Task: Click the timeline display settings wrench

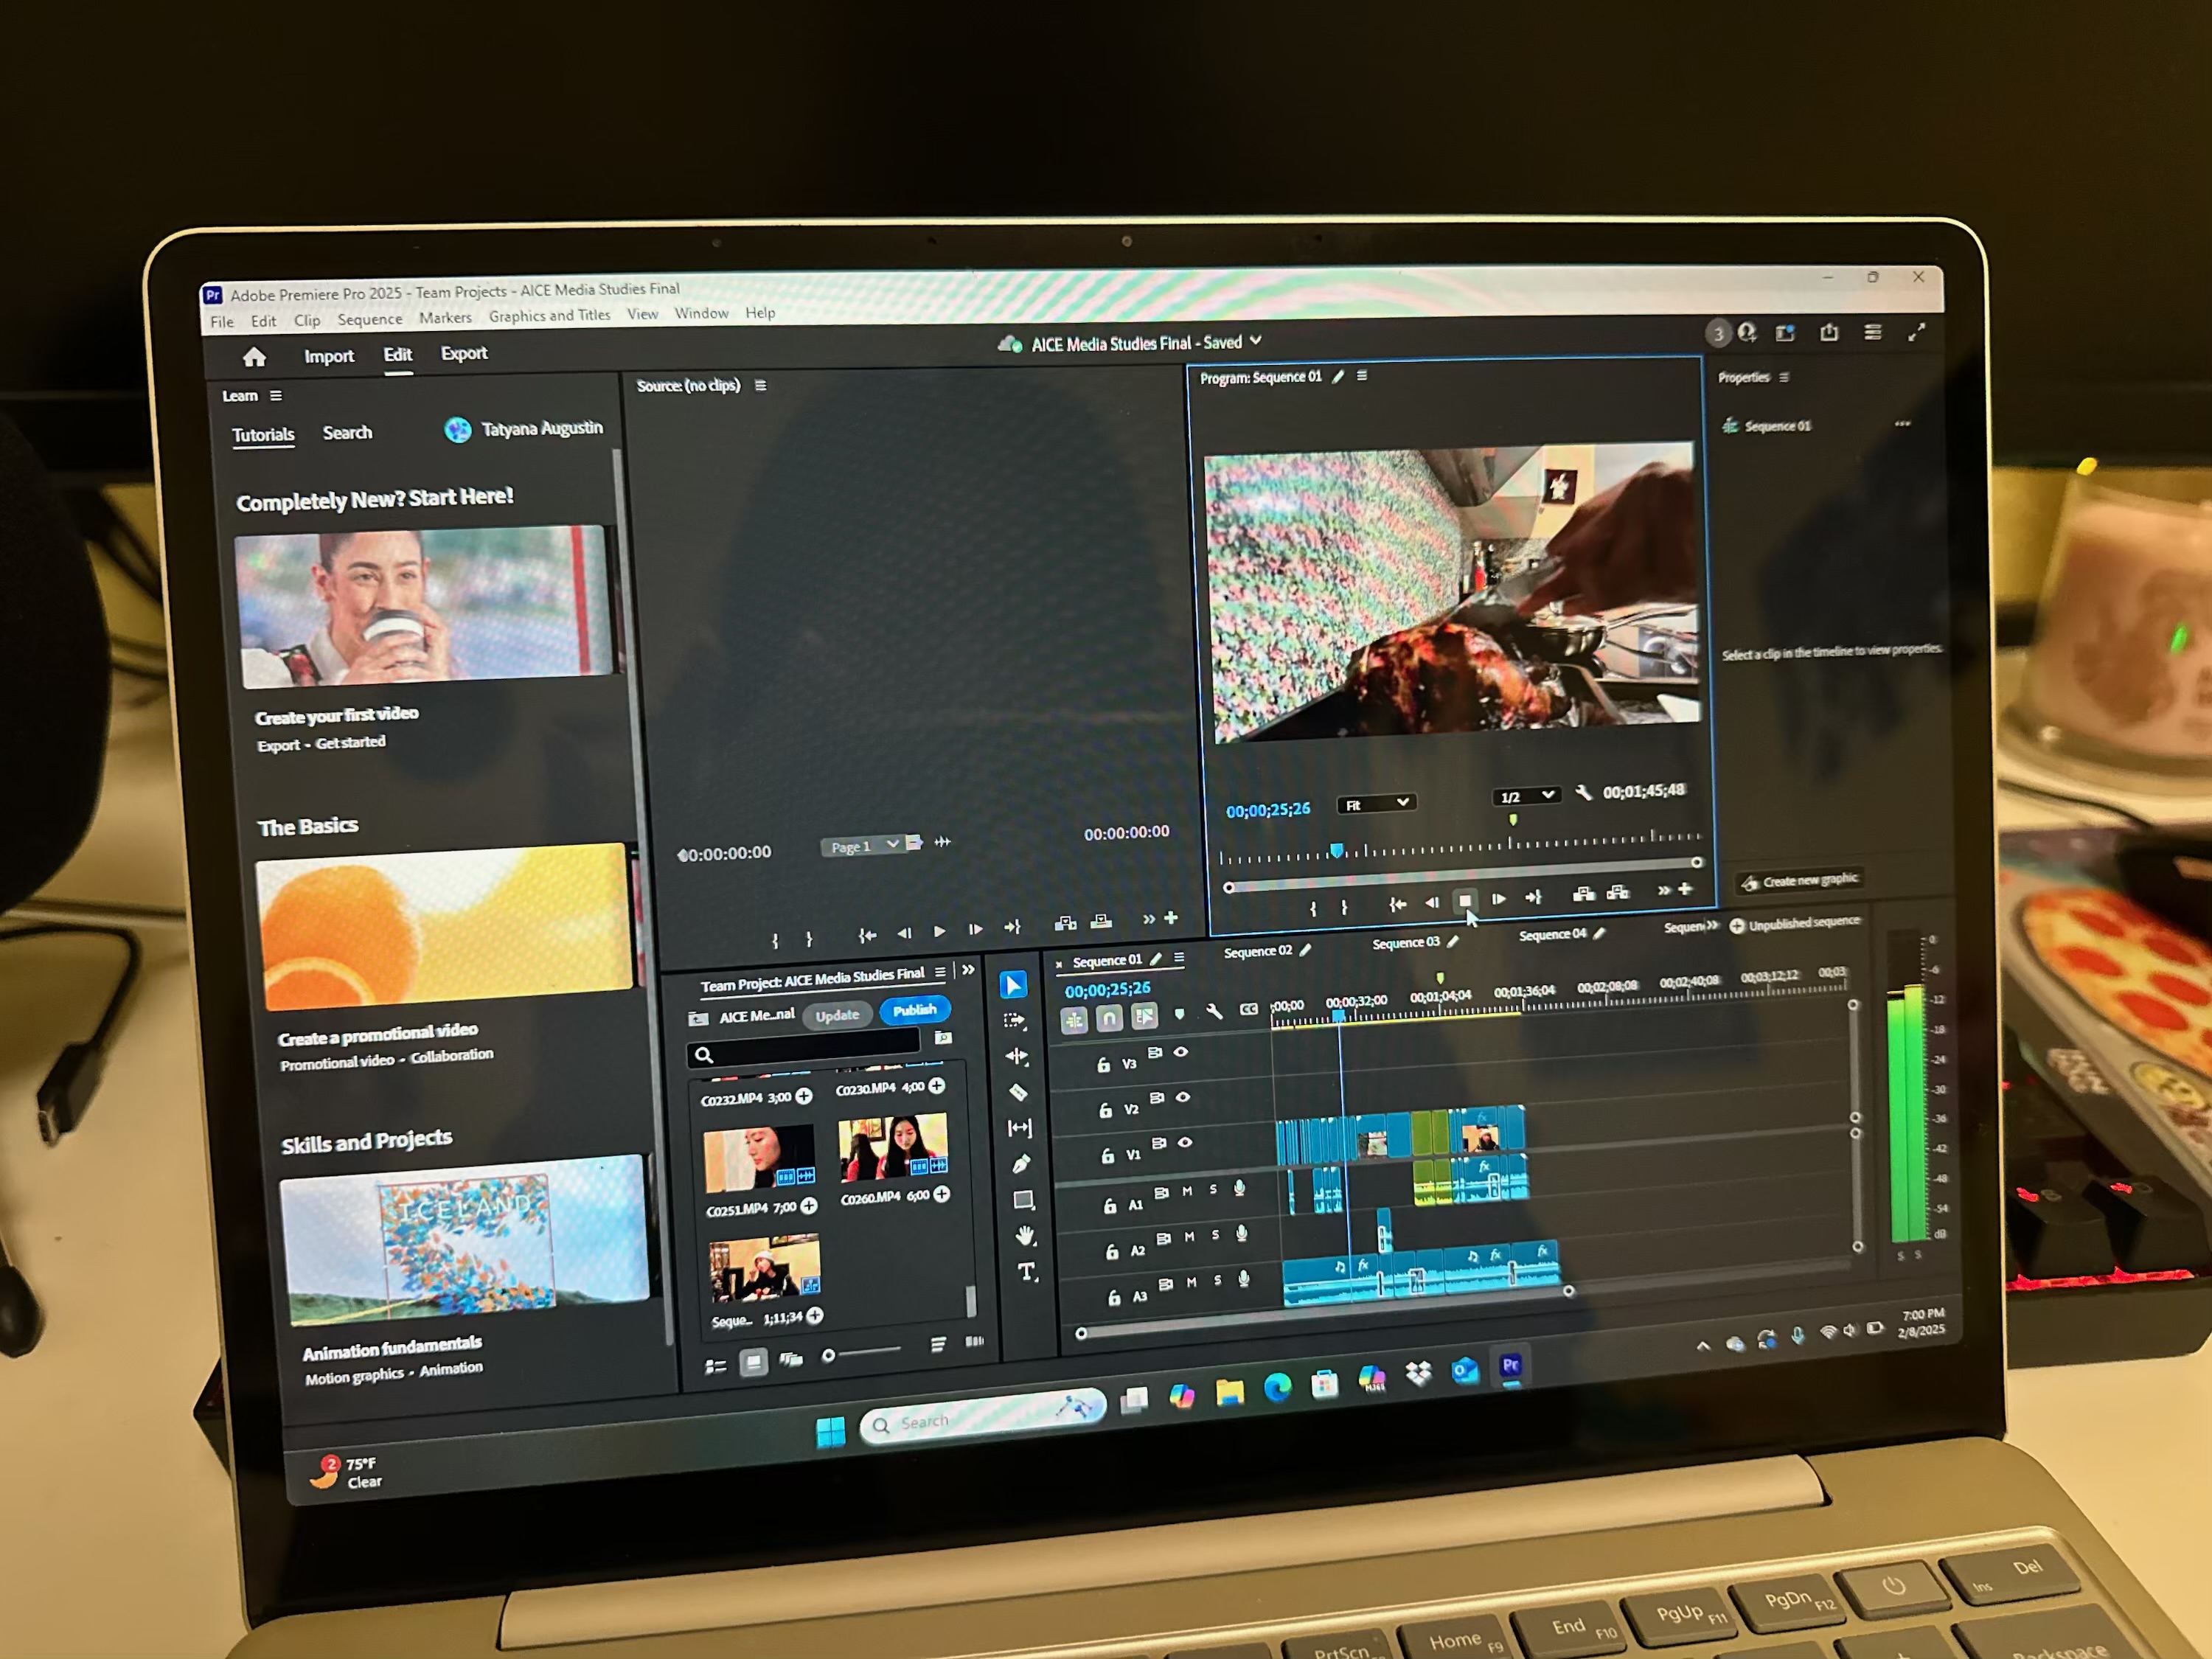Action: click(x=1214, y=1012)
